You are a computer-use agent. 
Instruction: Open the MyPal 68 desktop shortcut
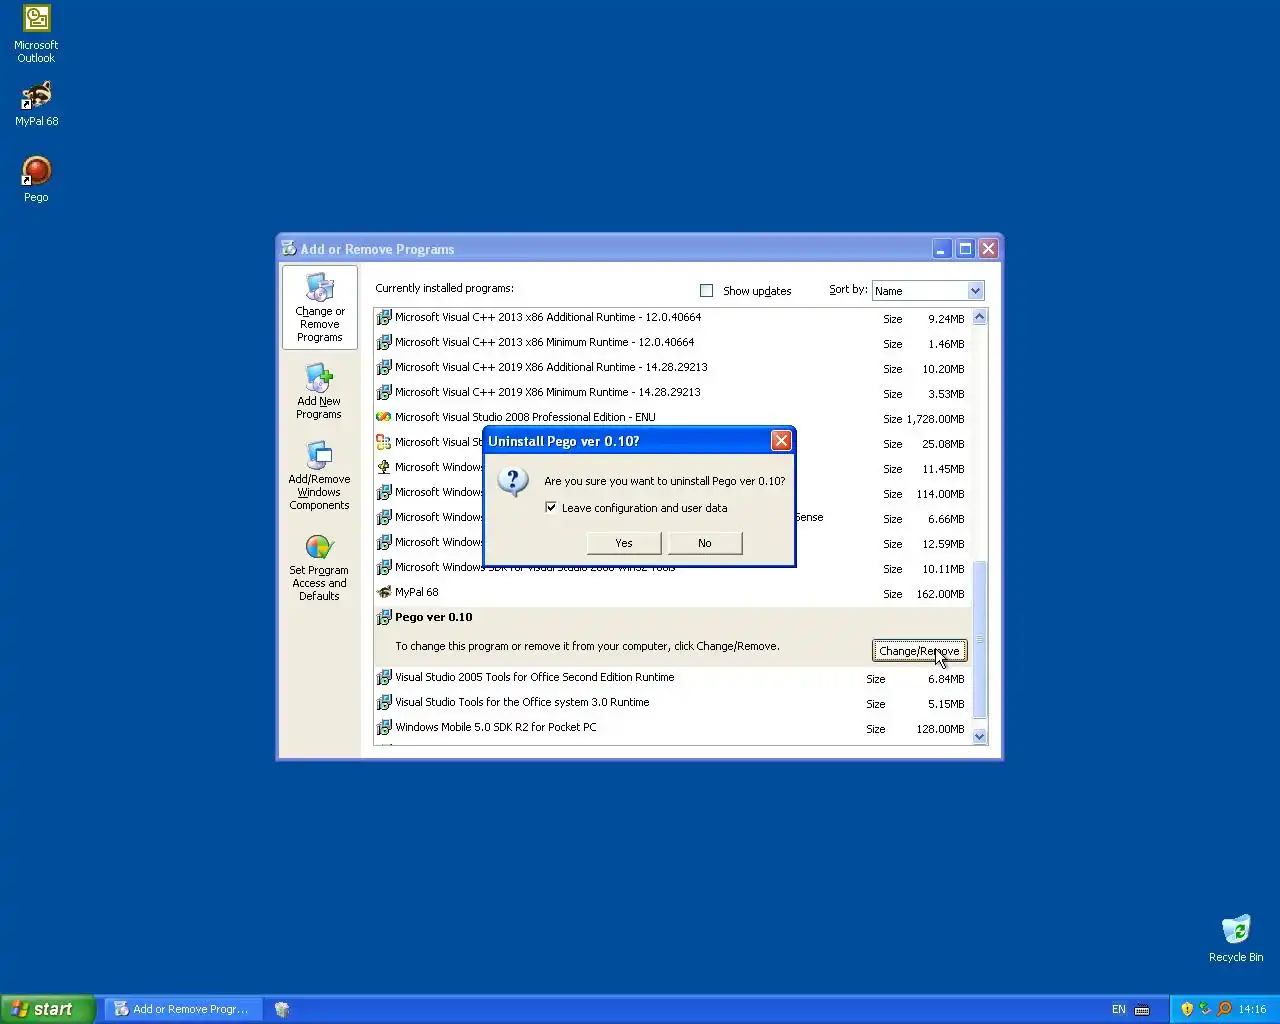pyautogui.click(x=36, y=103)
